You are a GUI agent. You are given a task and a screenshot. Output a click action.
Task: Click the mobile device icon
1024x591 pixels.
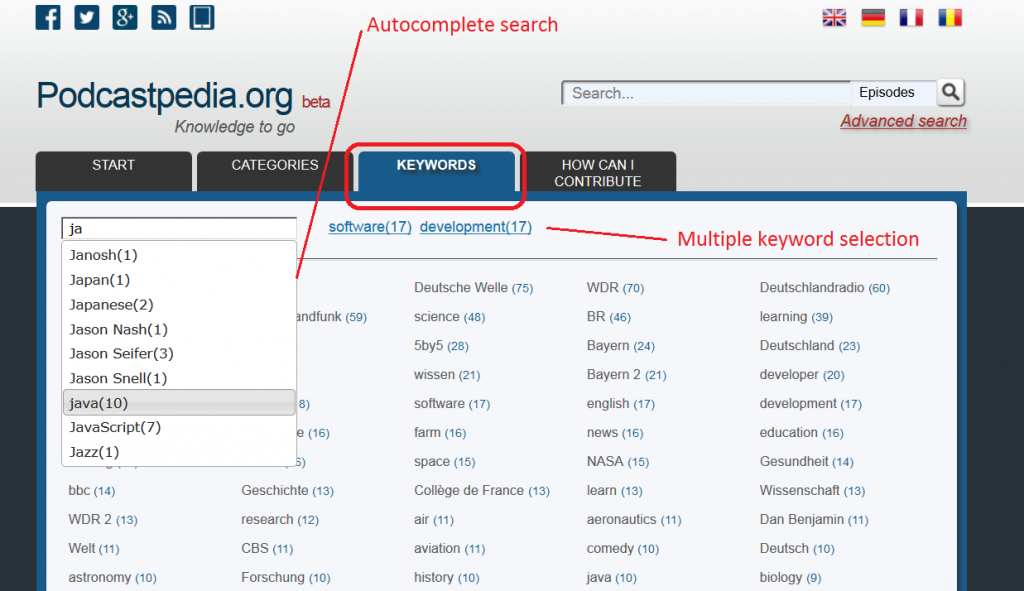click(x=202, y=17)
